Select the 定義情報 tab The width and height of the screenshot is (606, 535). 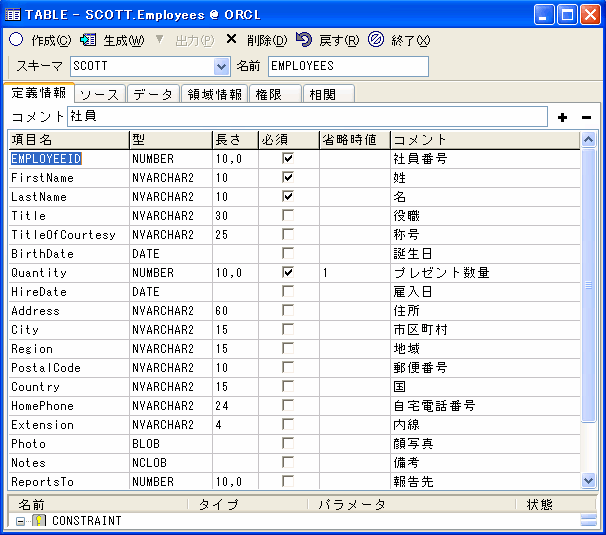[39, 93]
